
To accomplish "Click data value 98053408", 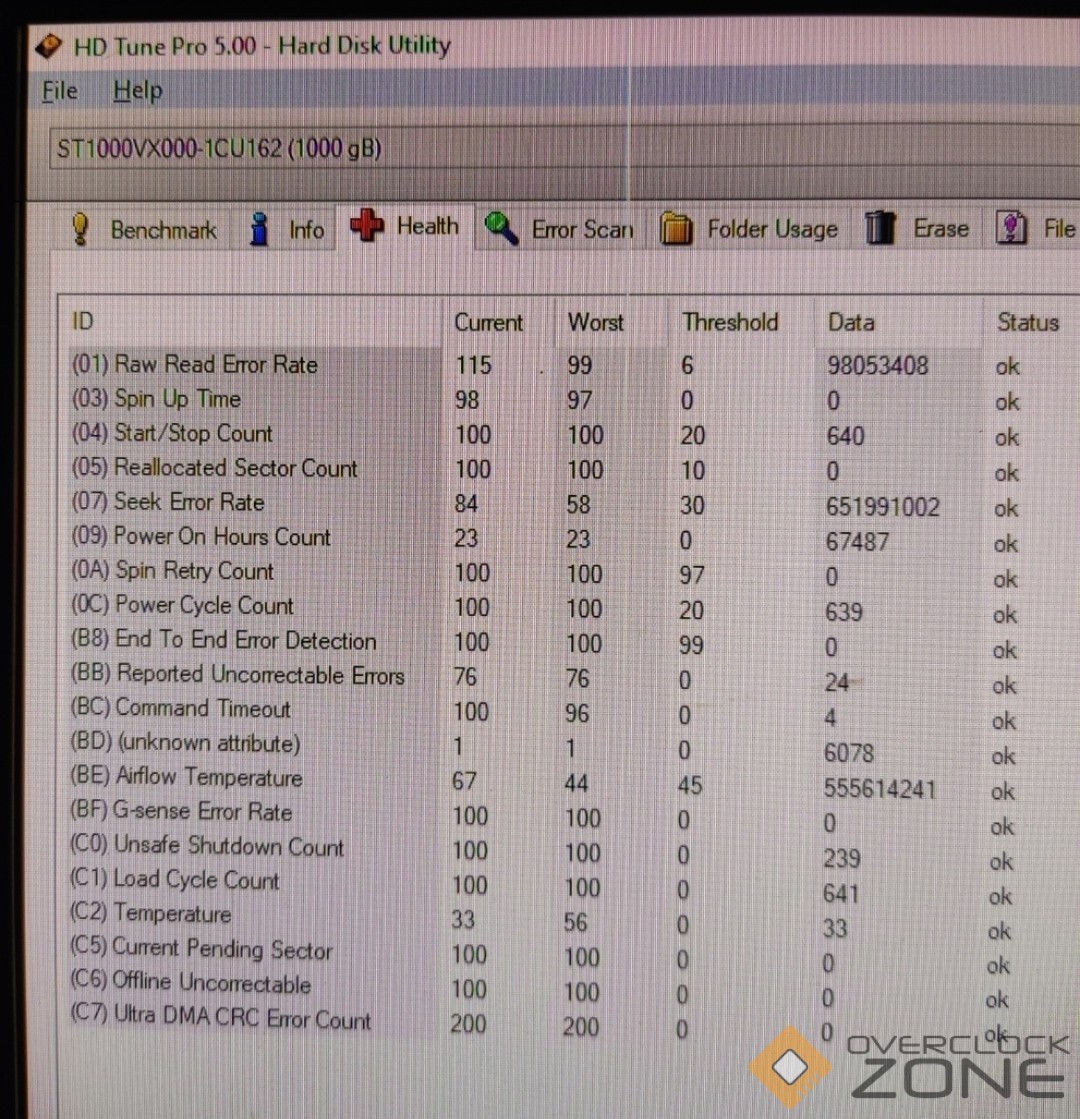I will pyautogui.click(x=877, y=366).
